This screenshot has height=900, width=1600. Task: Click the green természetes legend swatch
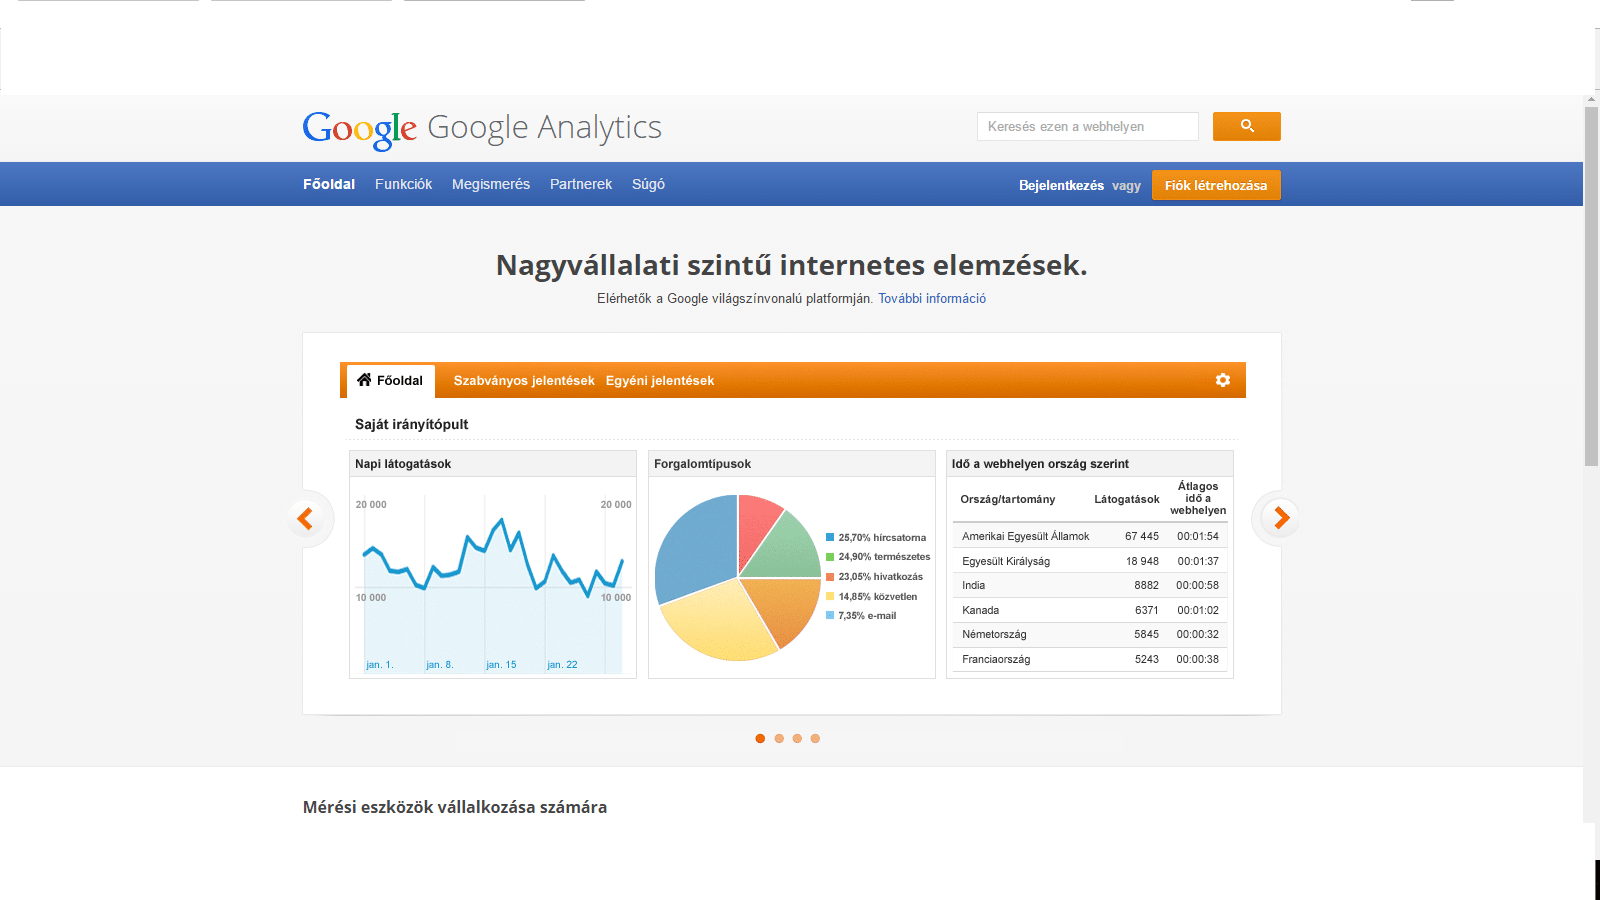(830, 557)
